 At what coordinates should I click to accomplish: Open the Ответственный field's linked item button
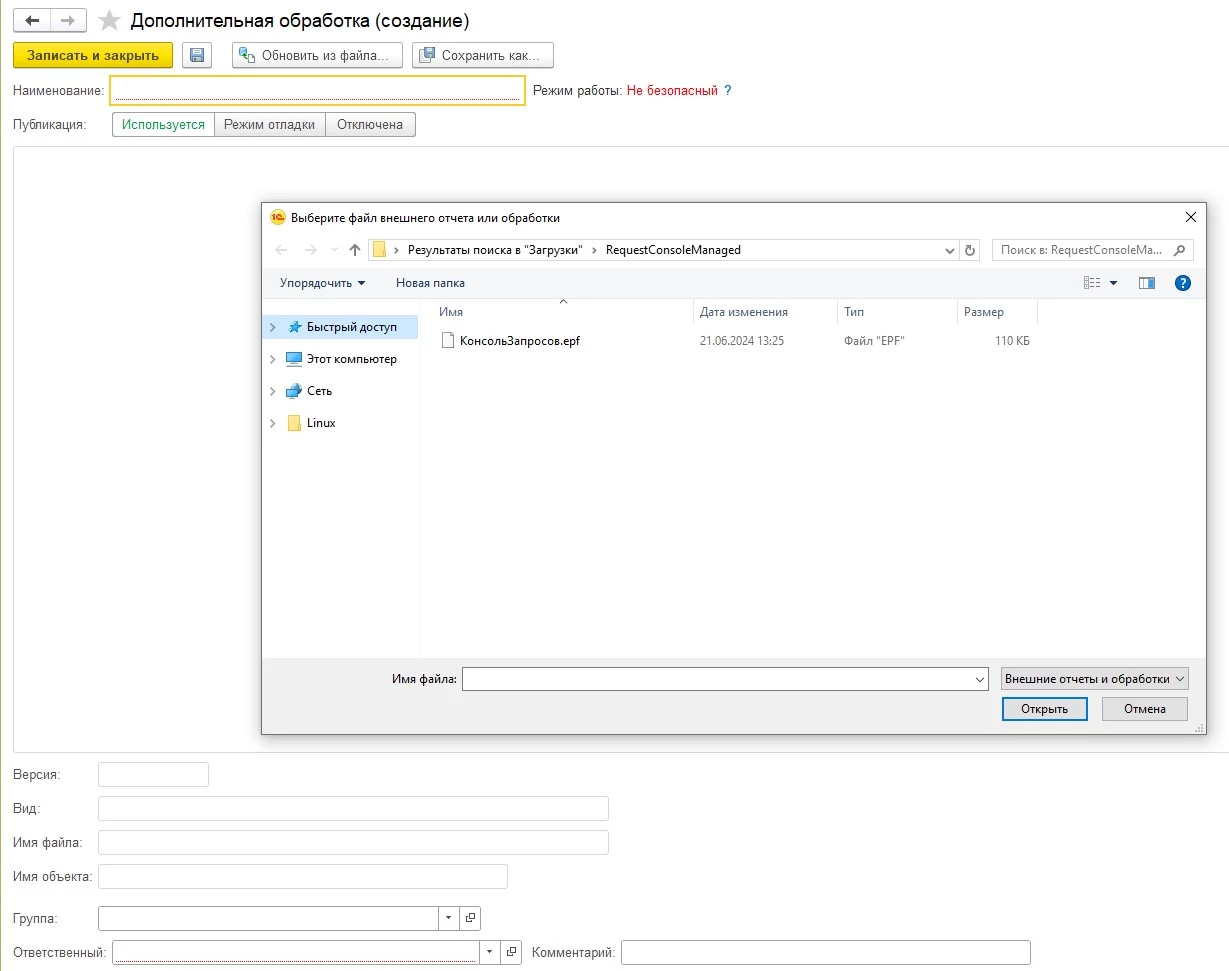click(x=511, y=952)
